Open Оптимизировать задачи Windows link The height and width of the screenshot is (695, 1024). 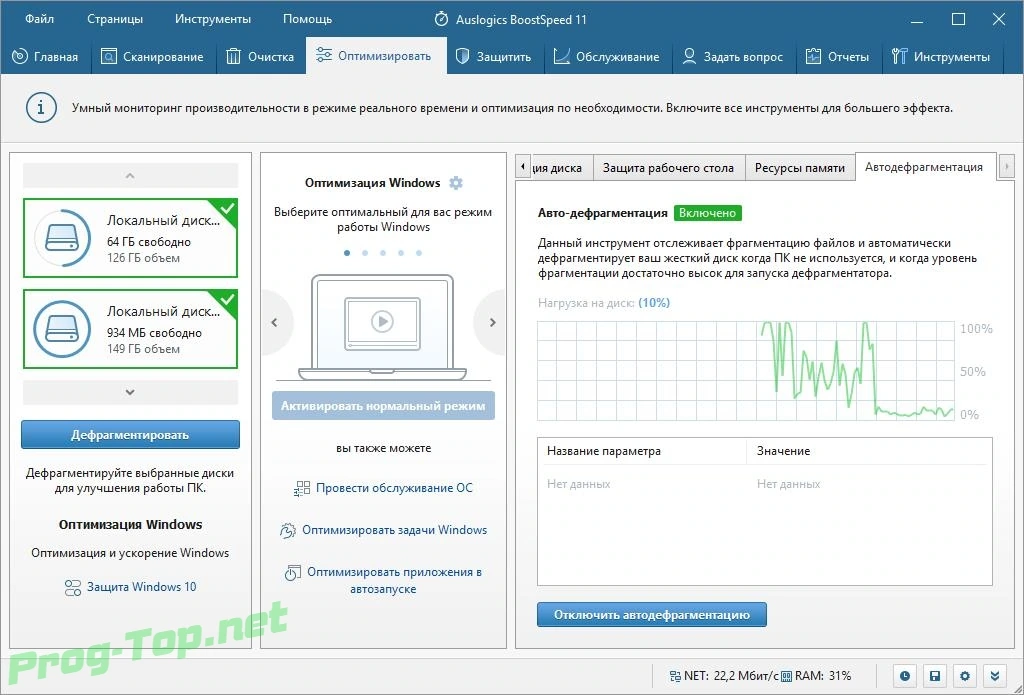394,530
